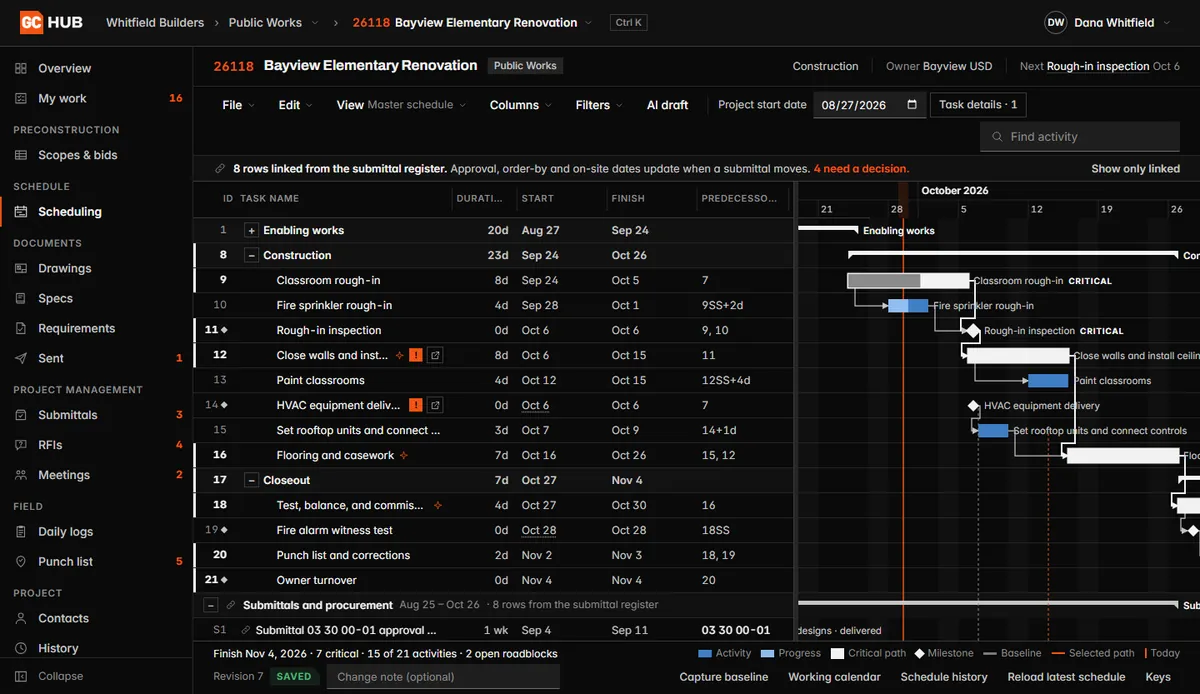1200x694 pixels.
Task: Open Schedule history
Action: (x=944, y=677)
